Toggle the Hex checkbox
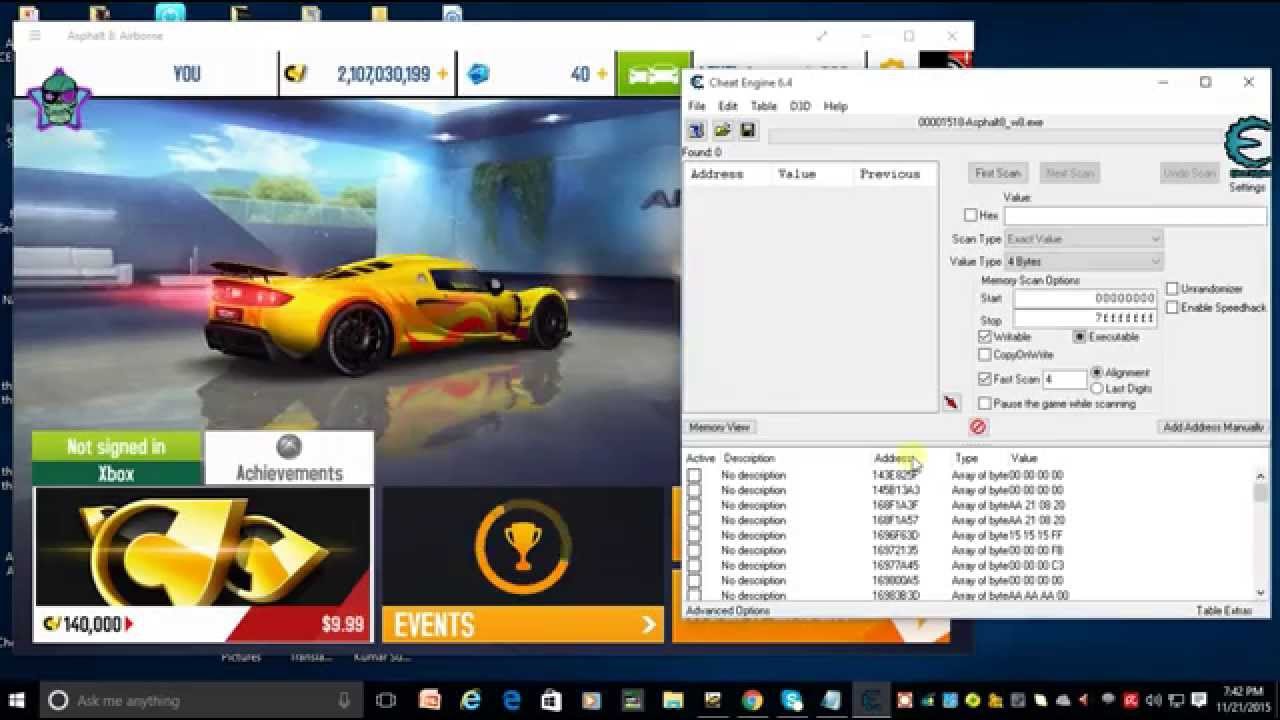This screenshot has height=720, width=1280. [971, 215]
